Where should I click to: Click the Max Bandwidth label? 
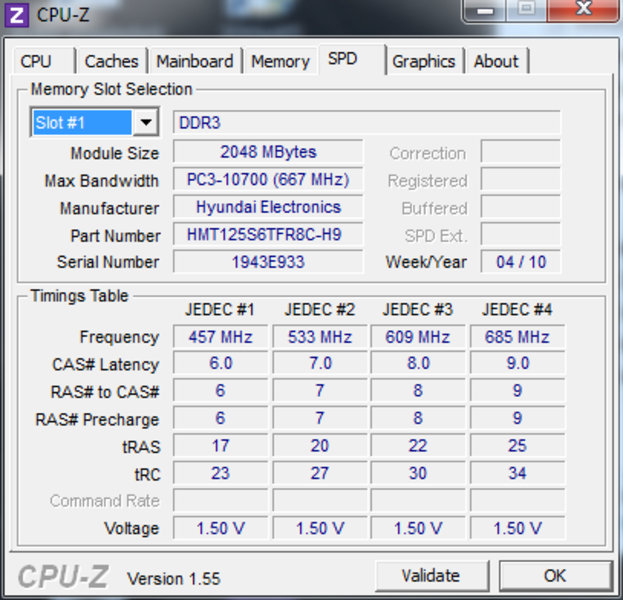[102, 181]
